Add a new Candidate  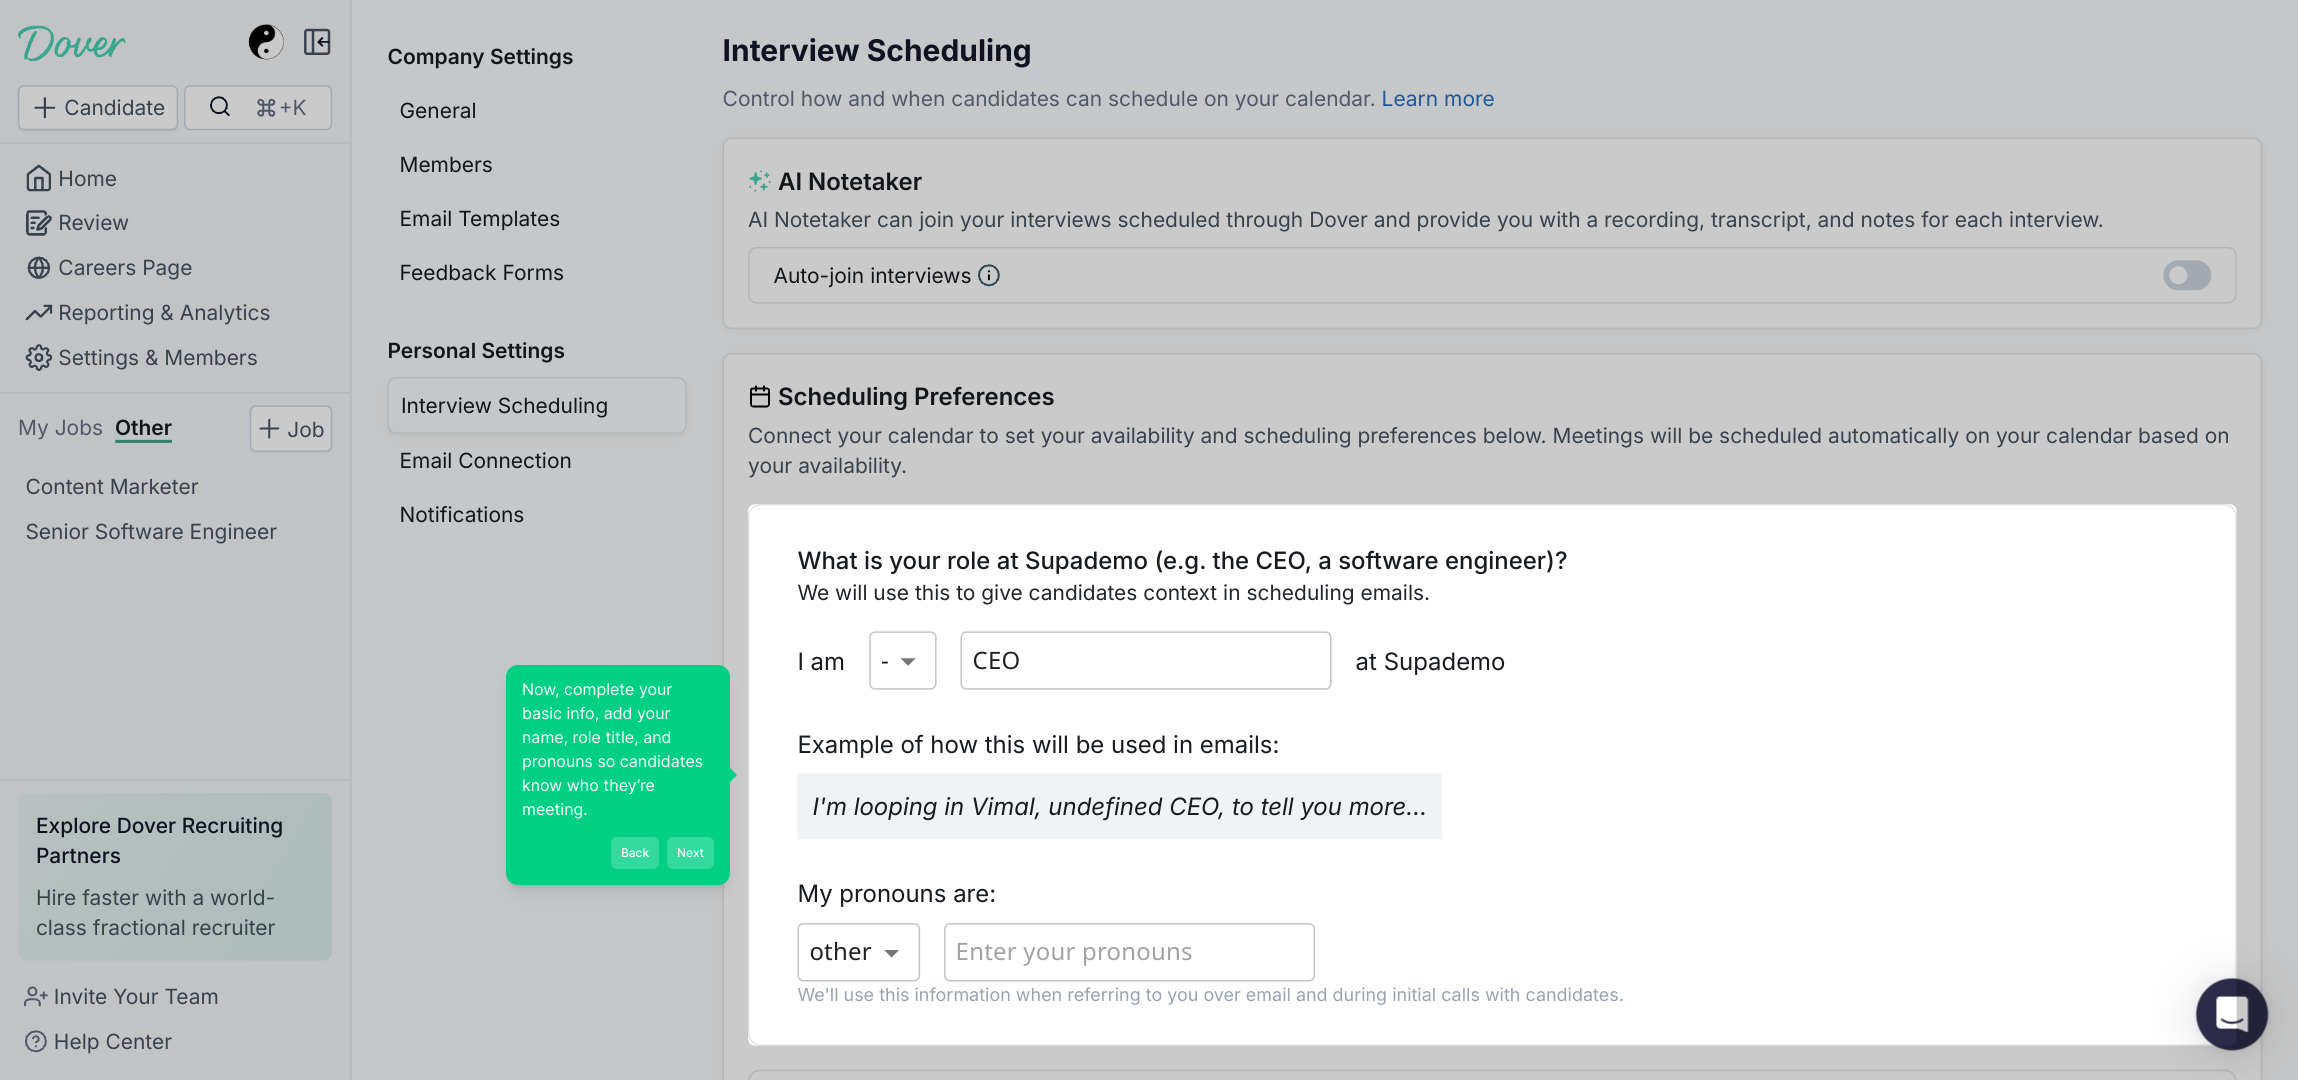[x=98, y=107]
